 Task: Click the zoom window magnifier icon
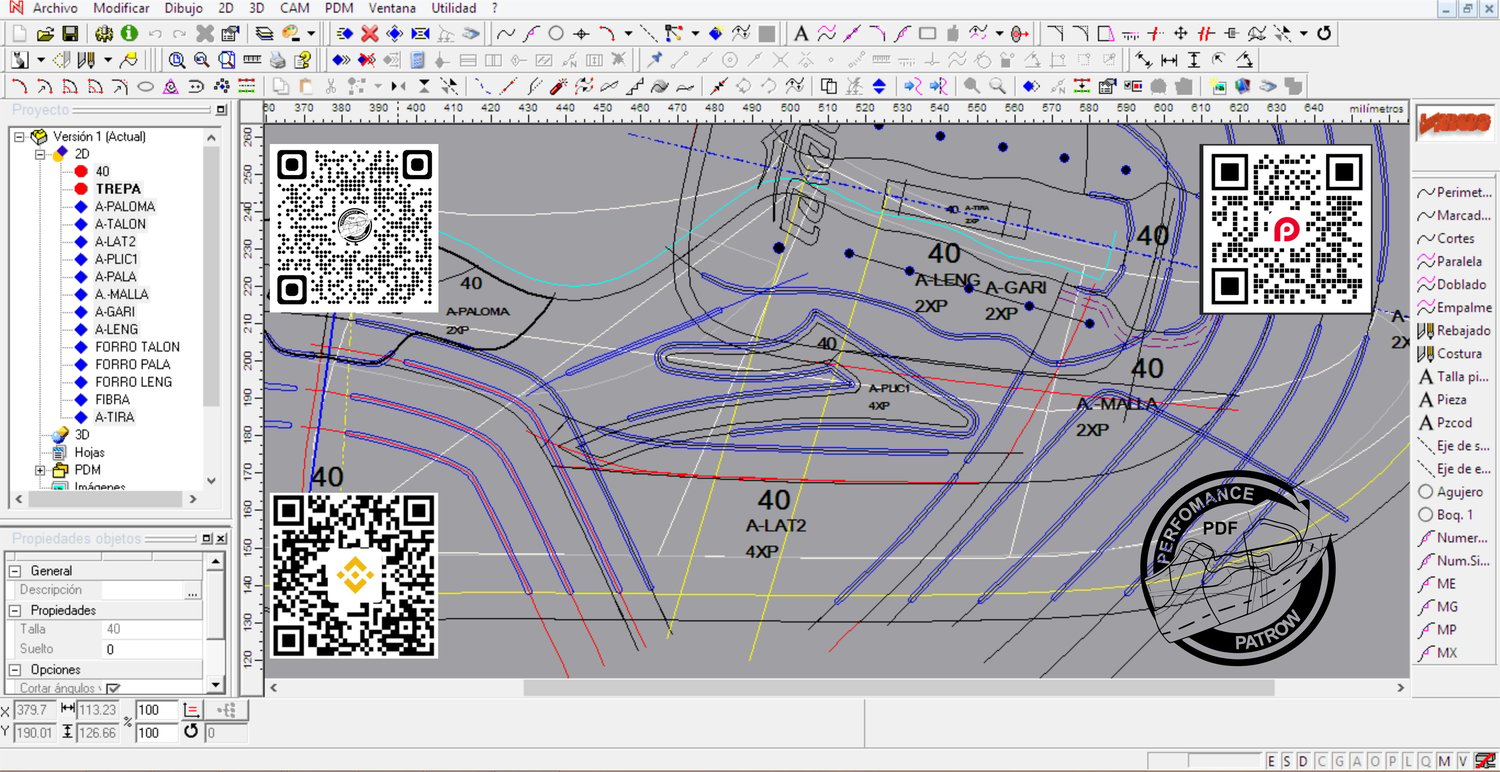(x=227, y=59)
